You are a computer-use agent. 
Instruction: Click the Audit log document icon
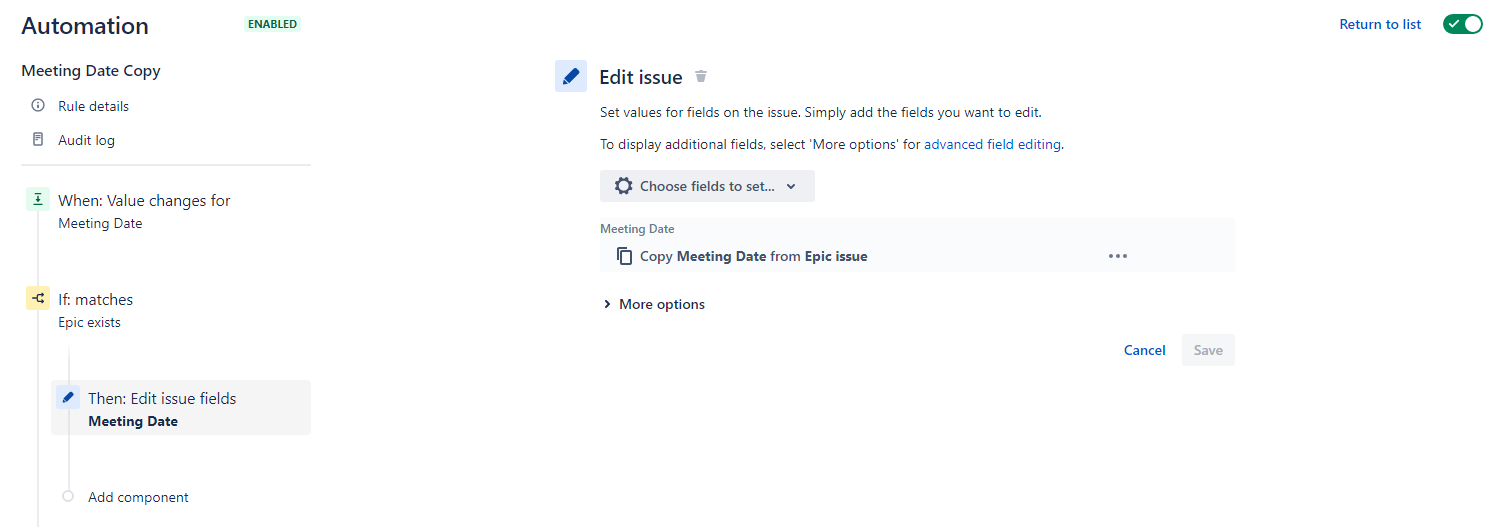[38, 139]
